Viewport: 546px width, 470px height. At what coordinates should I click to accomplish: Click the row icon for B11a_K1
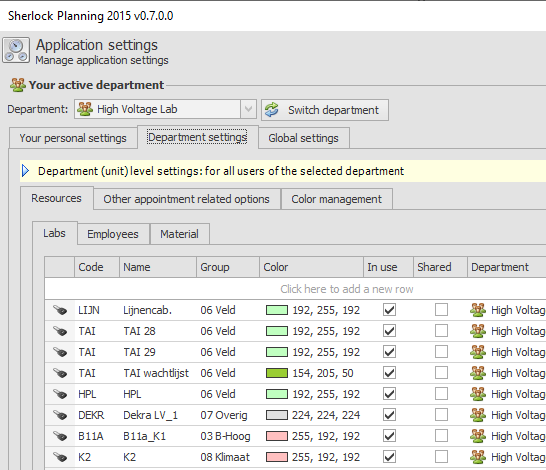(60, 436)
